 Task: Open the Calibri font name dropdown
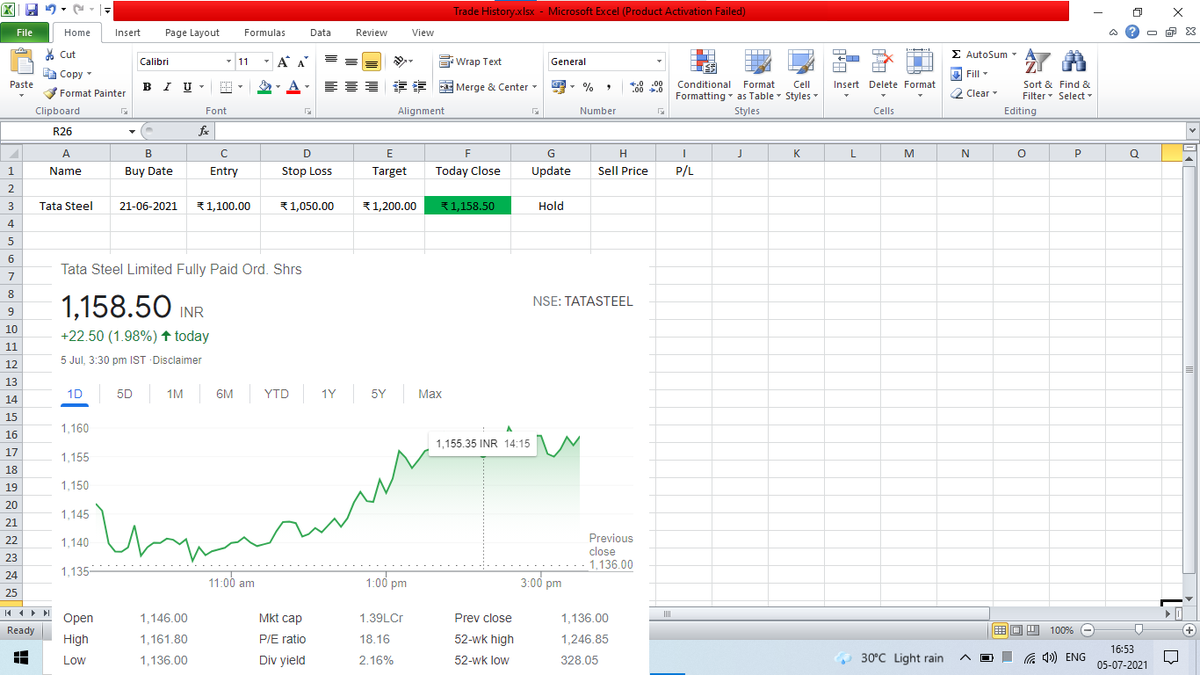228,61
